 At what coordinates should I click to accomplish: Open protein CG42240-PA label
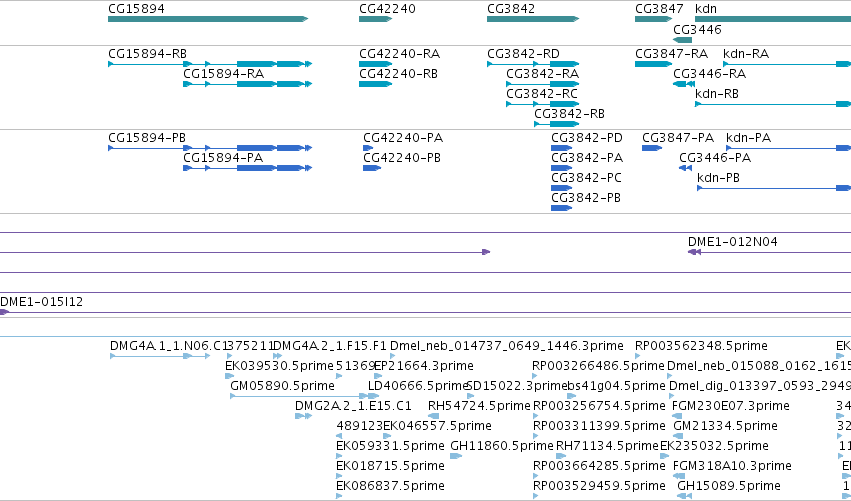403,138
